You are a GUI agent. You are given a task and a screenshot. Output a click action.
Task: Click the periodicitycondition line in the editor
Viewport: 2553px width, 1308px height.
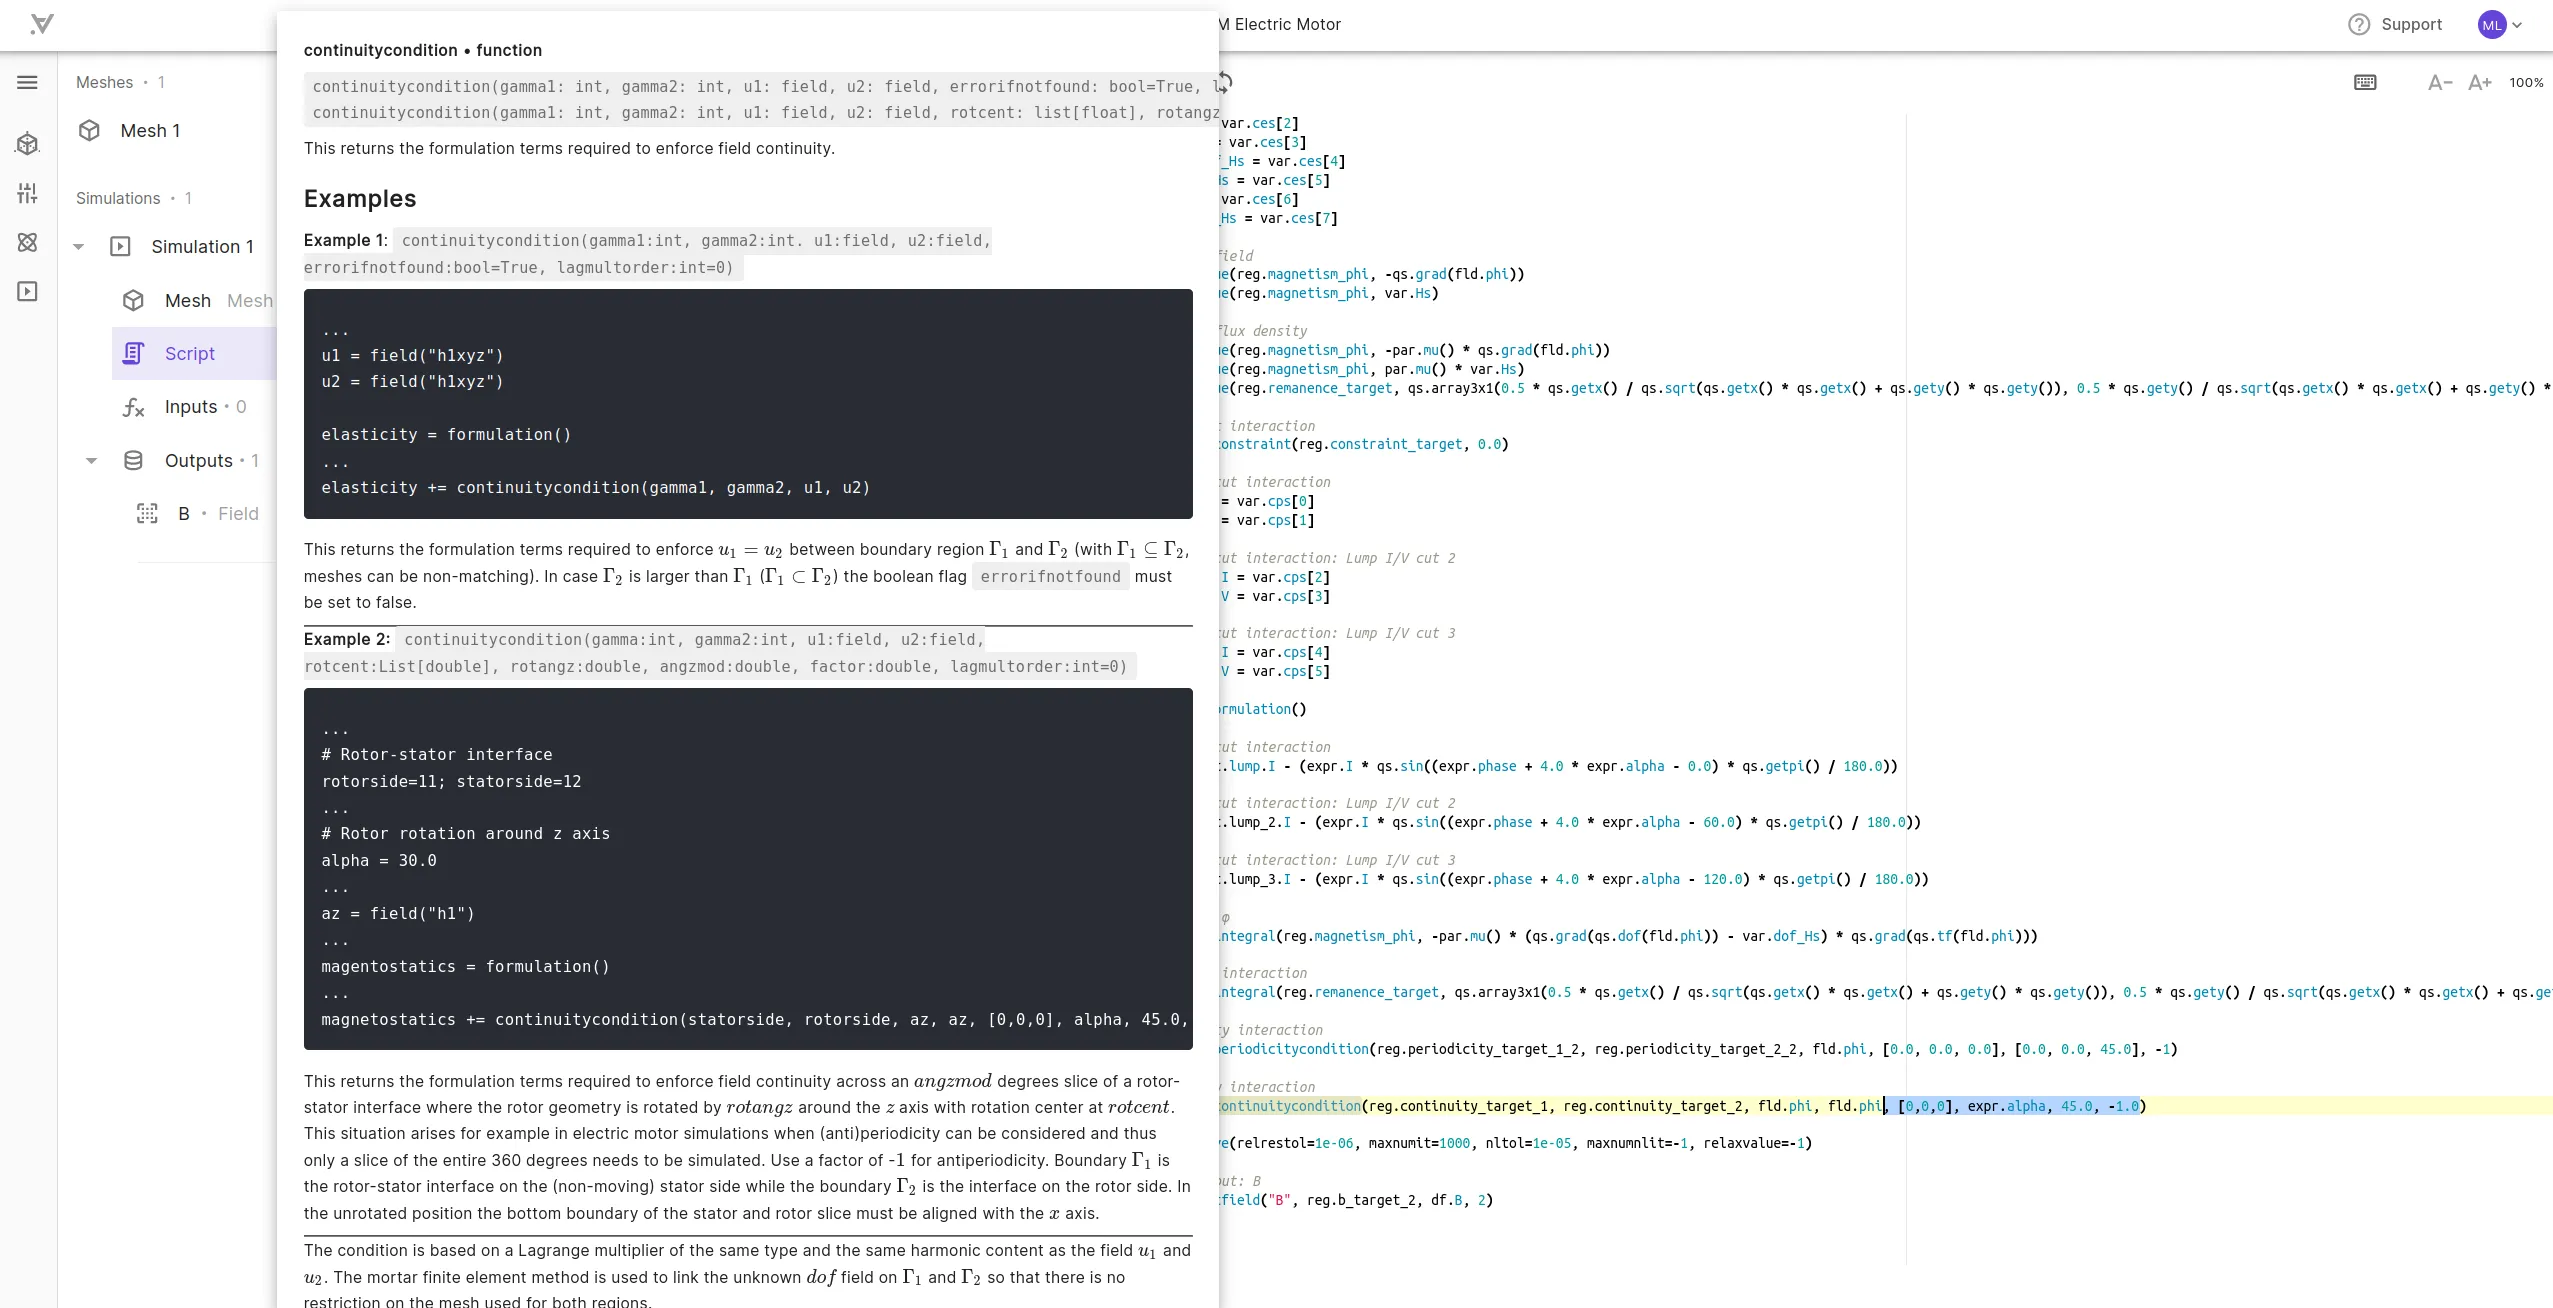pyautogui.click(x=1697, y=1049)
